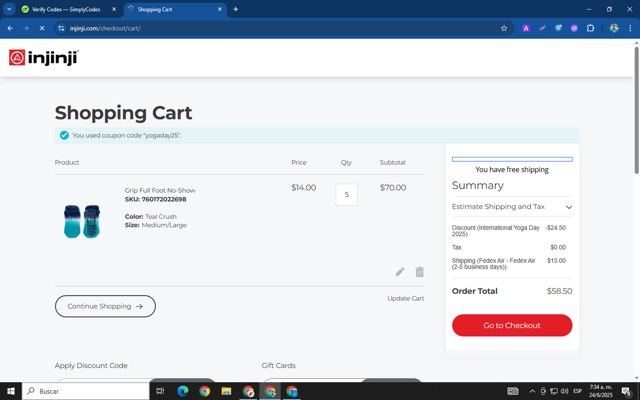Launch Microsoft Edge from taskbar
640x400 pixels.
[182, 391]
